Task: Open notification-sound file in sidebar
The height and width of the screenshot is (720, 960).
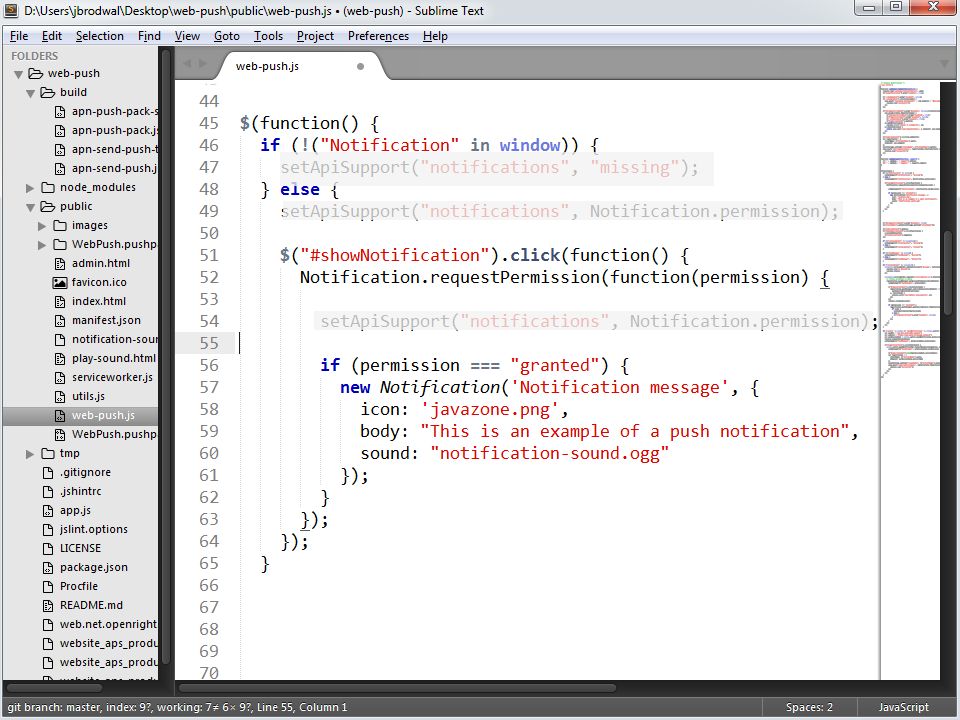Action: [115, 339]
